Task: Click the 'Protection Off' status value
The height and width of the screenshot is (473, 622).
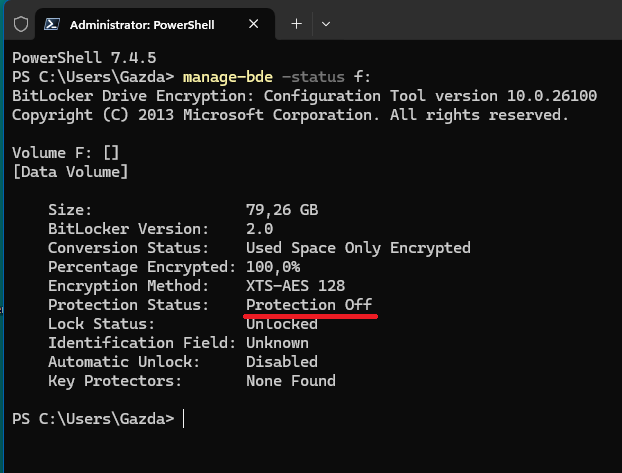Action: click(x=309, y=305)
